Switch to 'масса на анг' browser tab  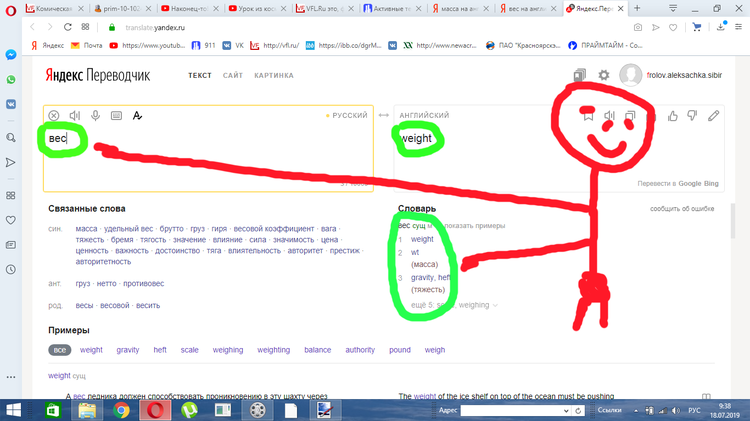coord(461,9)
